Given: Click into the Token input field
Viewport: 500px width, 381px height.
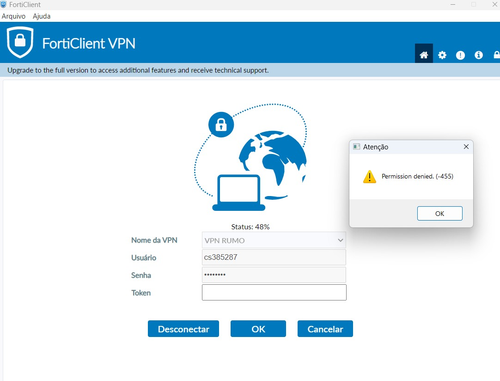Looking at the screenshot, I should 274,292.
